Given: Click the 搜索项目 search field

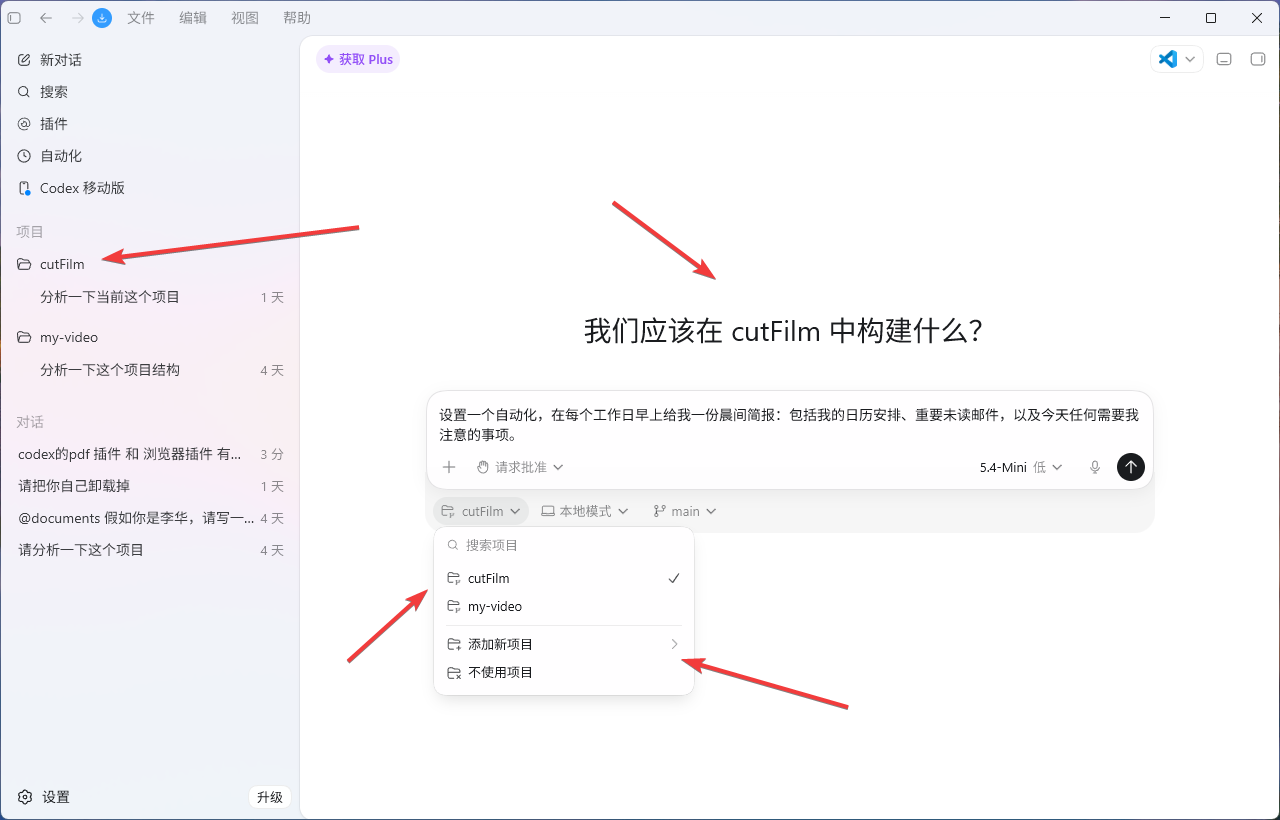Looking at the screenshot, I should (564, 545).
